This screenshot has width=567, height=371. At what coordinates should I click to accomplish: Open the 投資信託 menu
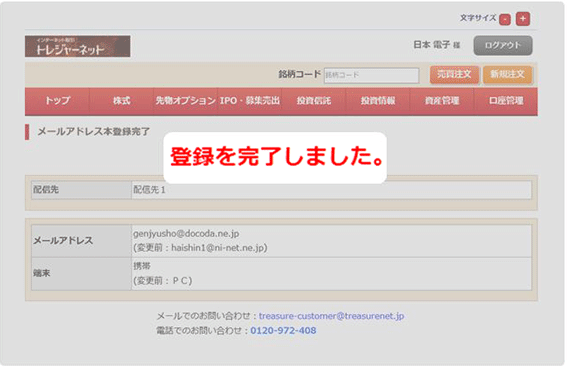tap(314, 101)
